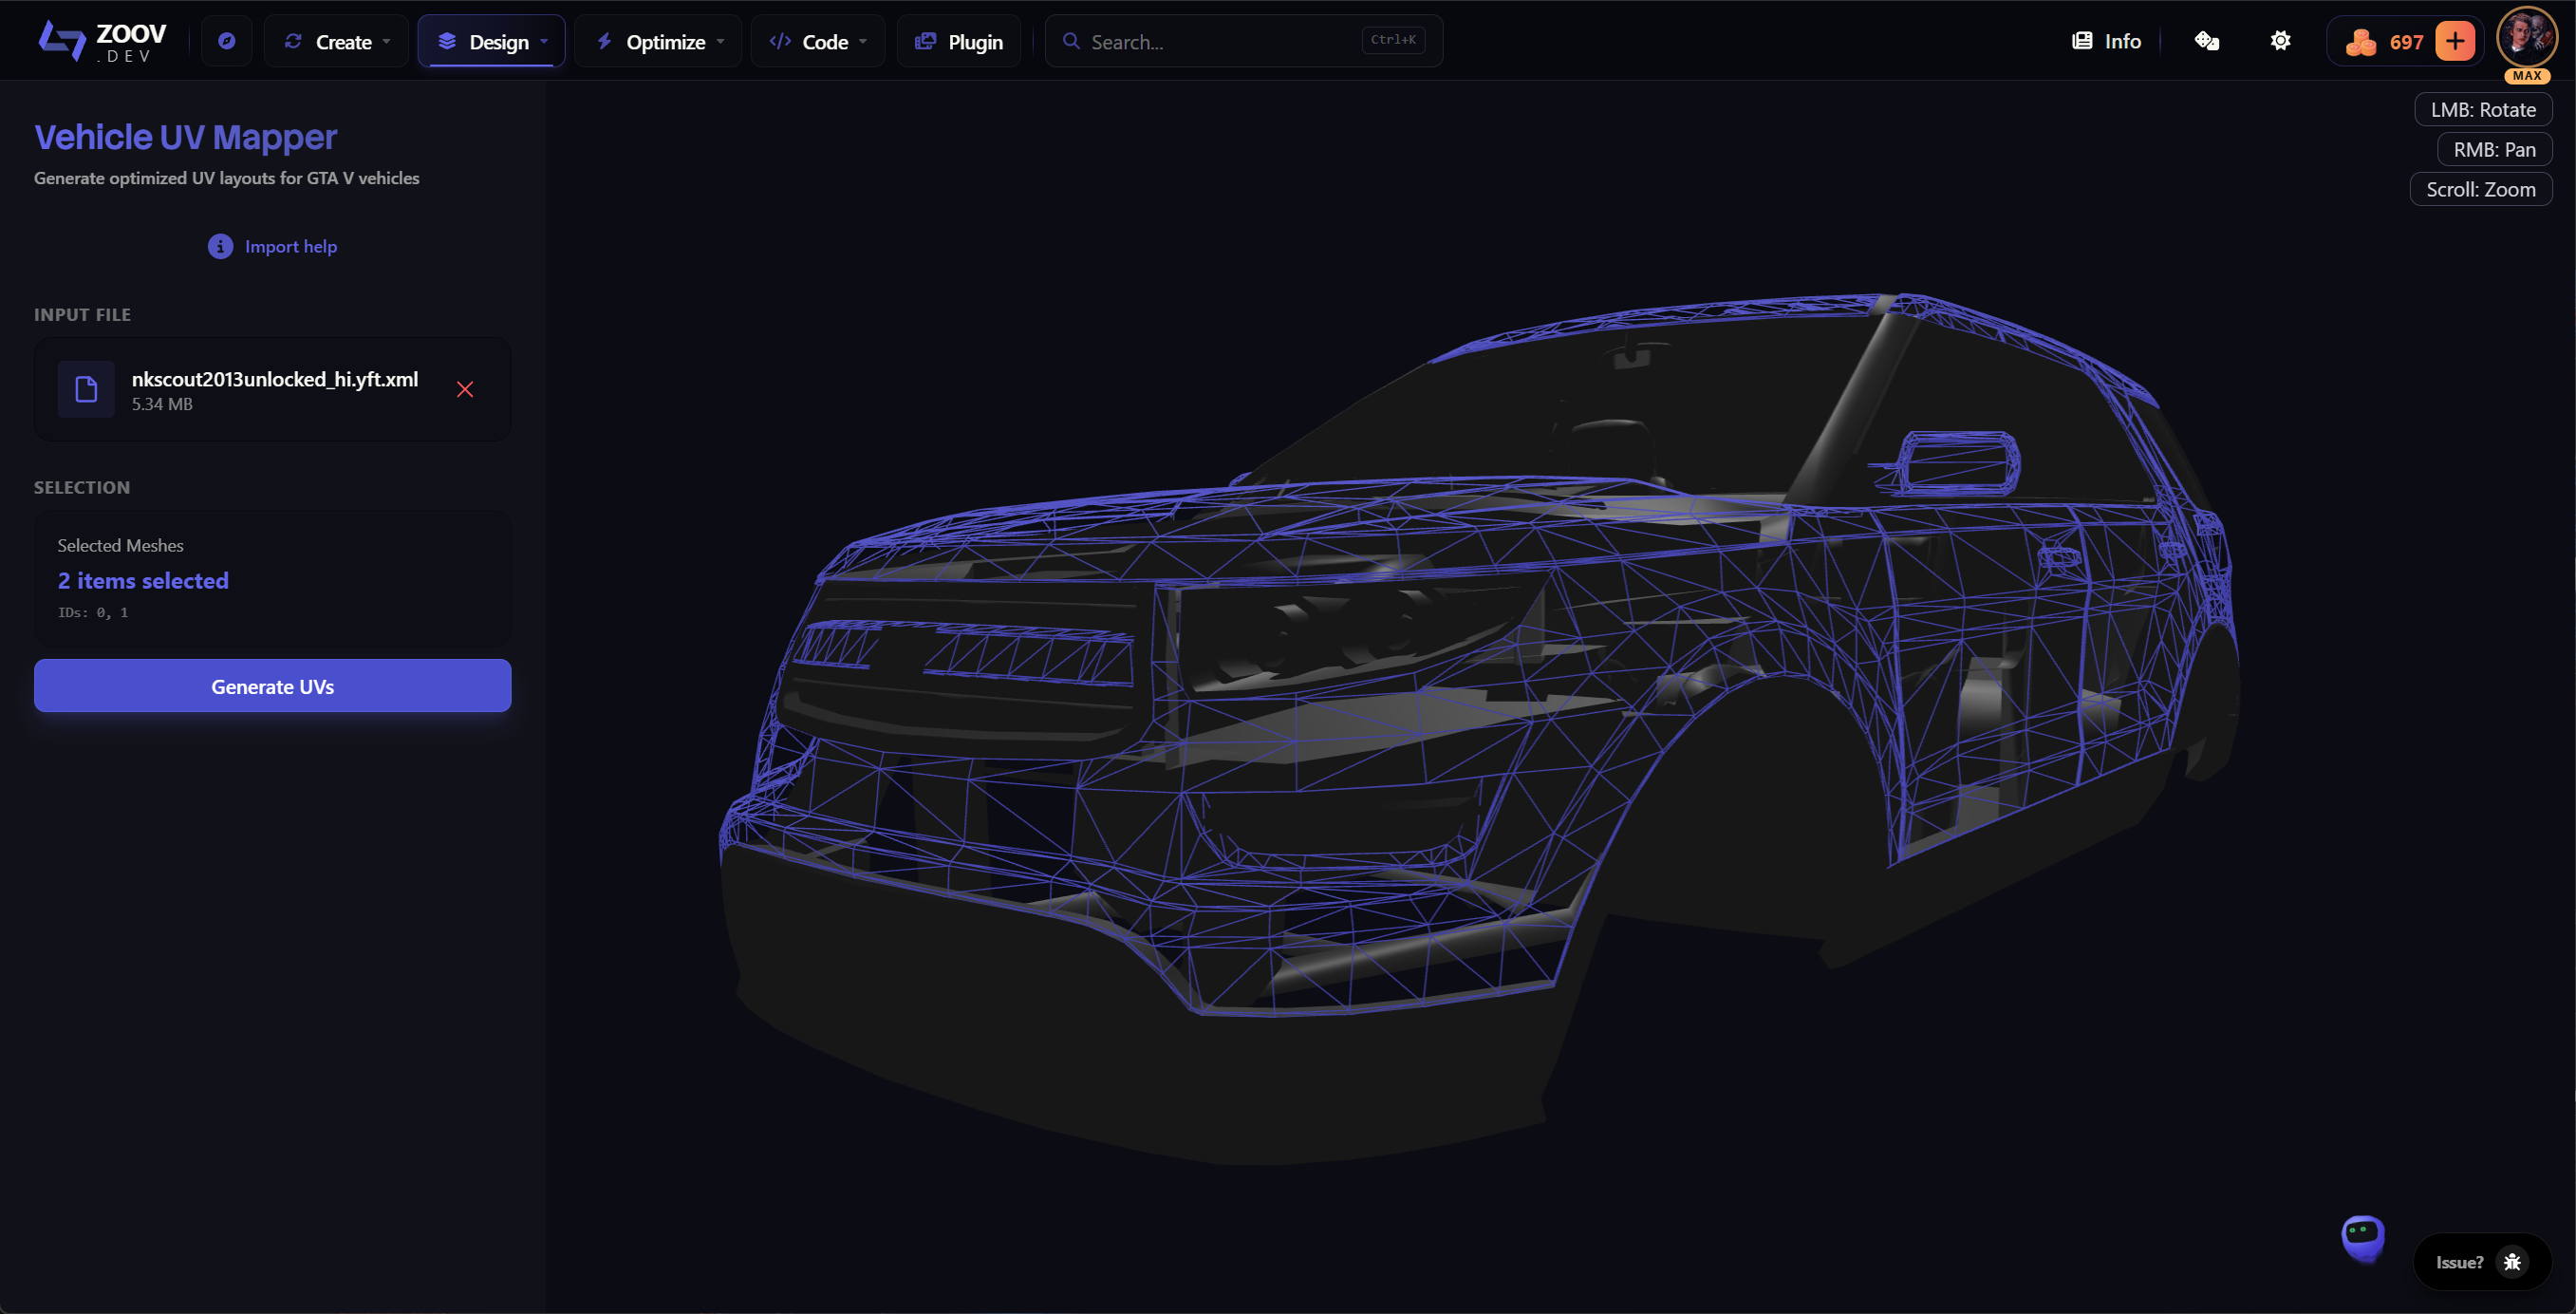Open the chatbot assistant icon
Screen dimensions: 2576x1314
[x=2362, y=1240]
